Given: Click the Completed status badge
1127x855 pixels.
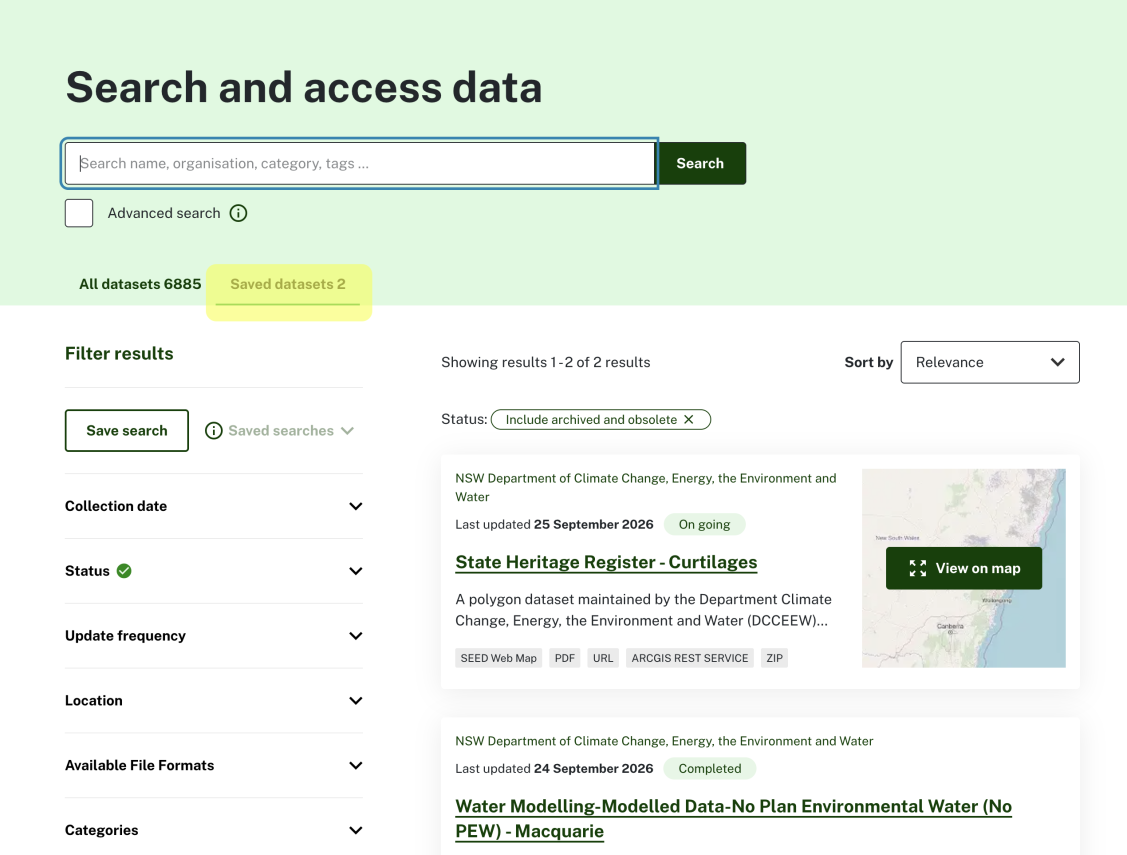Looking at the screenshot, I should [709, 769].
